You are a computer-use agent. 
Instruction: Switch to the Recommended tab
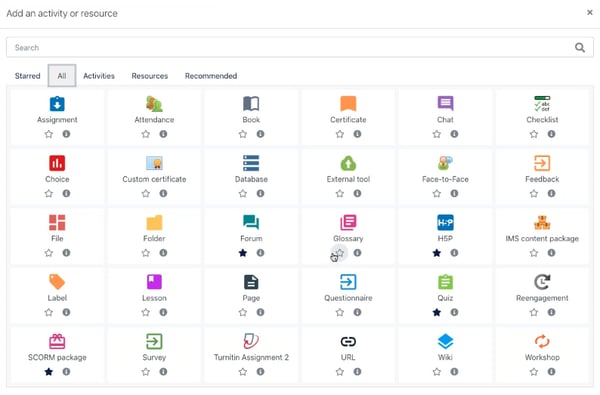point(211,76)
